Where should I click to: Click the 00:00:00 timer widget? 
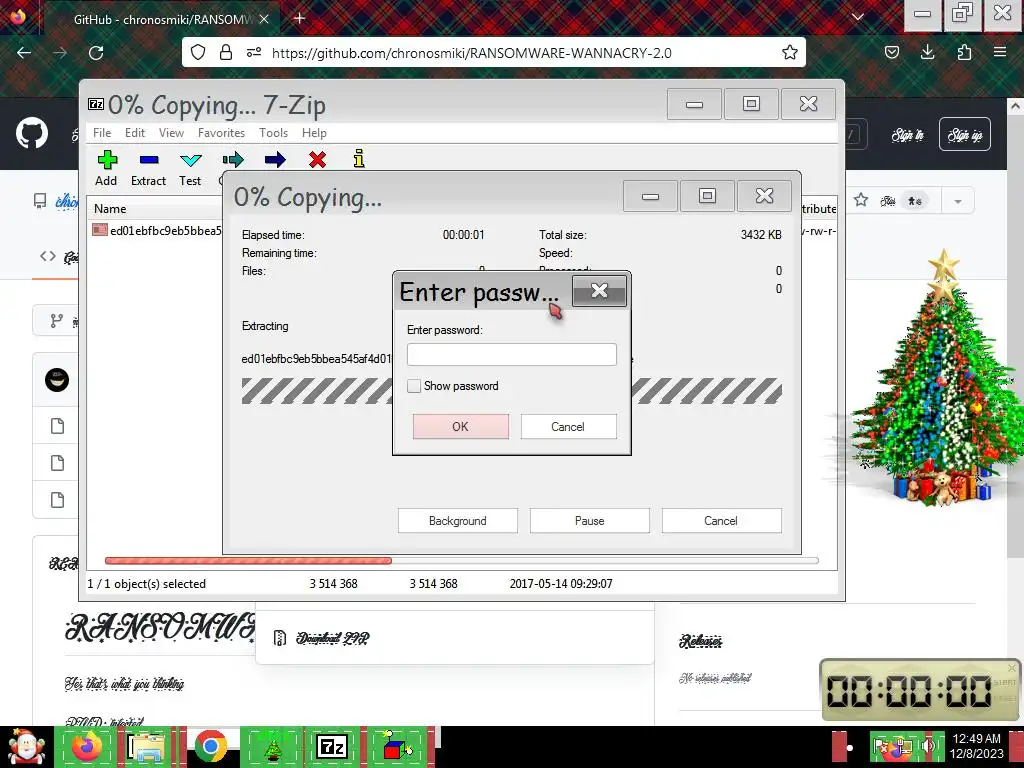(x=920, y=690)
